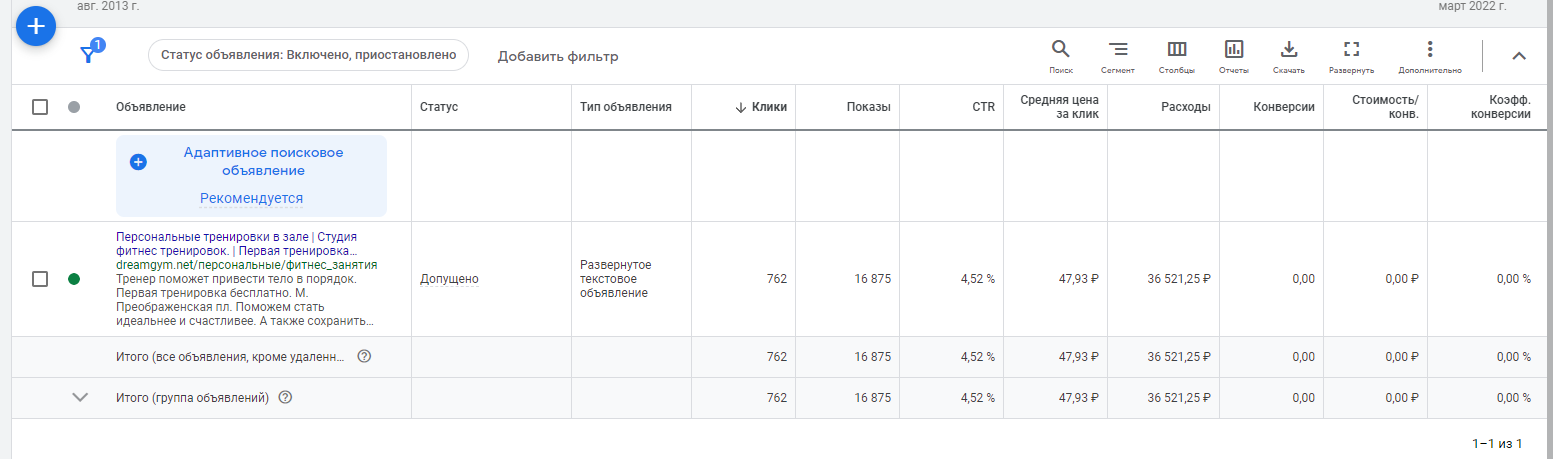Click the Статус объявления filter chip
Screen dimensions: 1553x459
coord(308,56)
